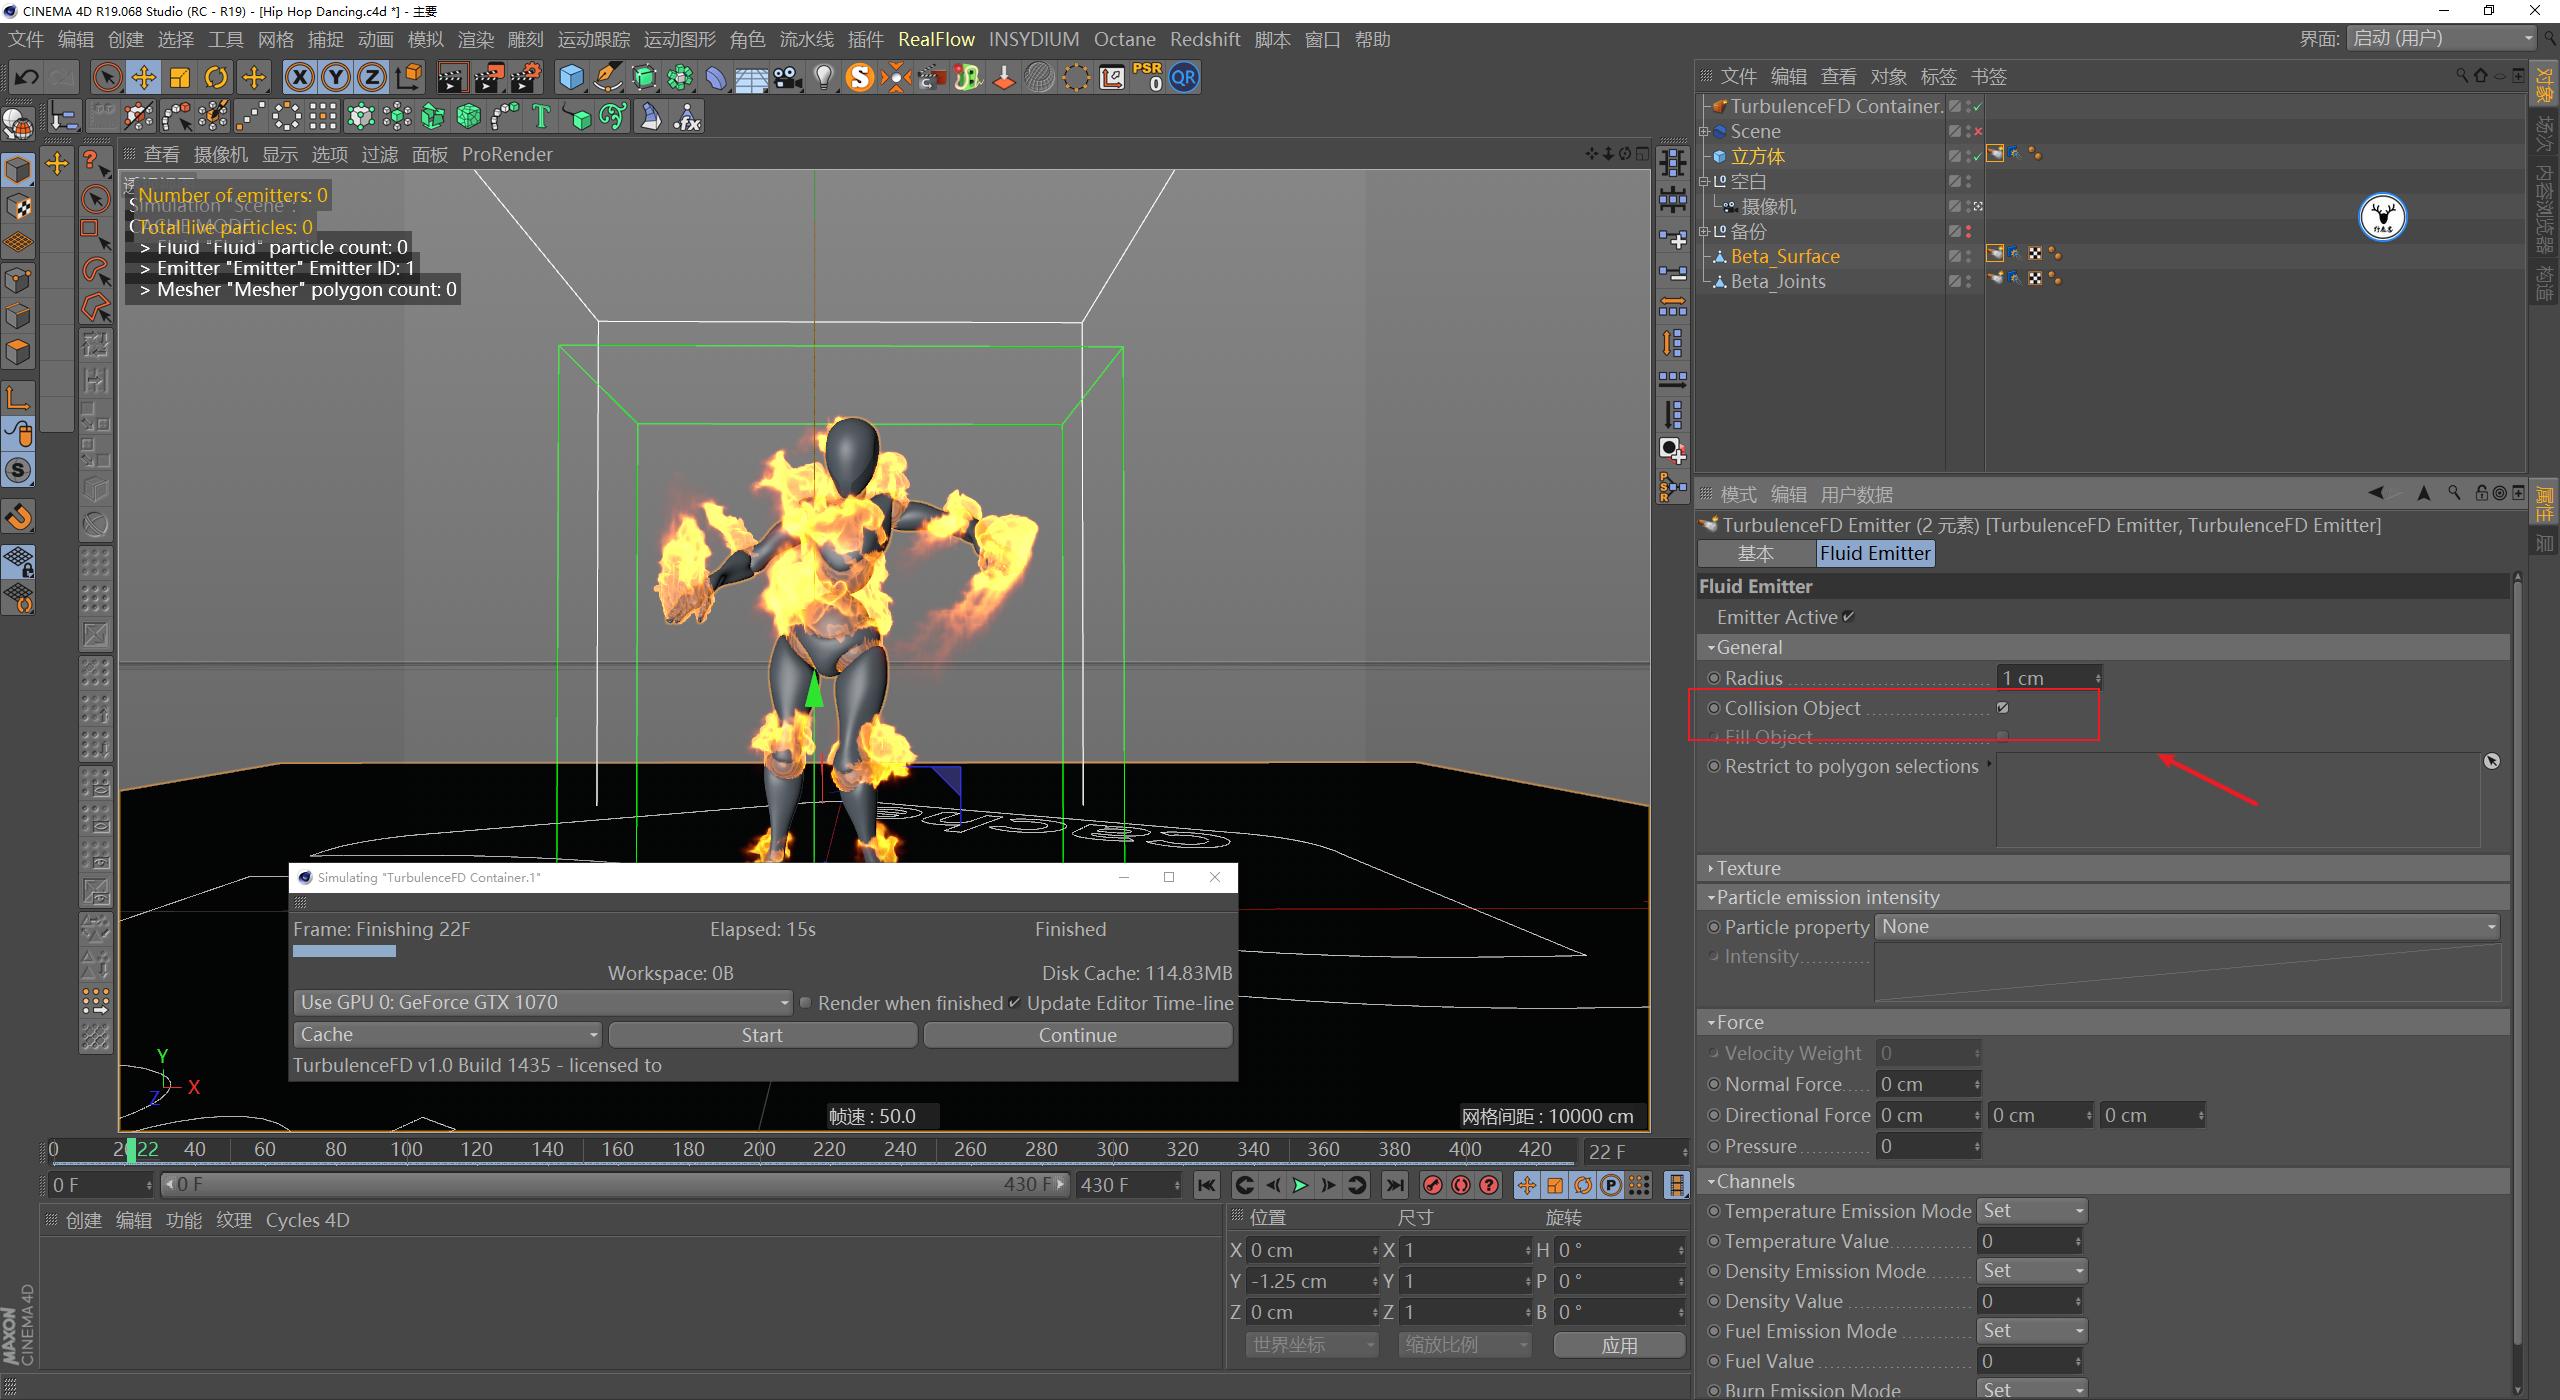Click the Continue button

click(1078, 1034)
